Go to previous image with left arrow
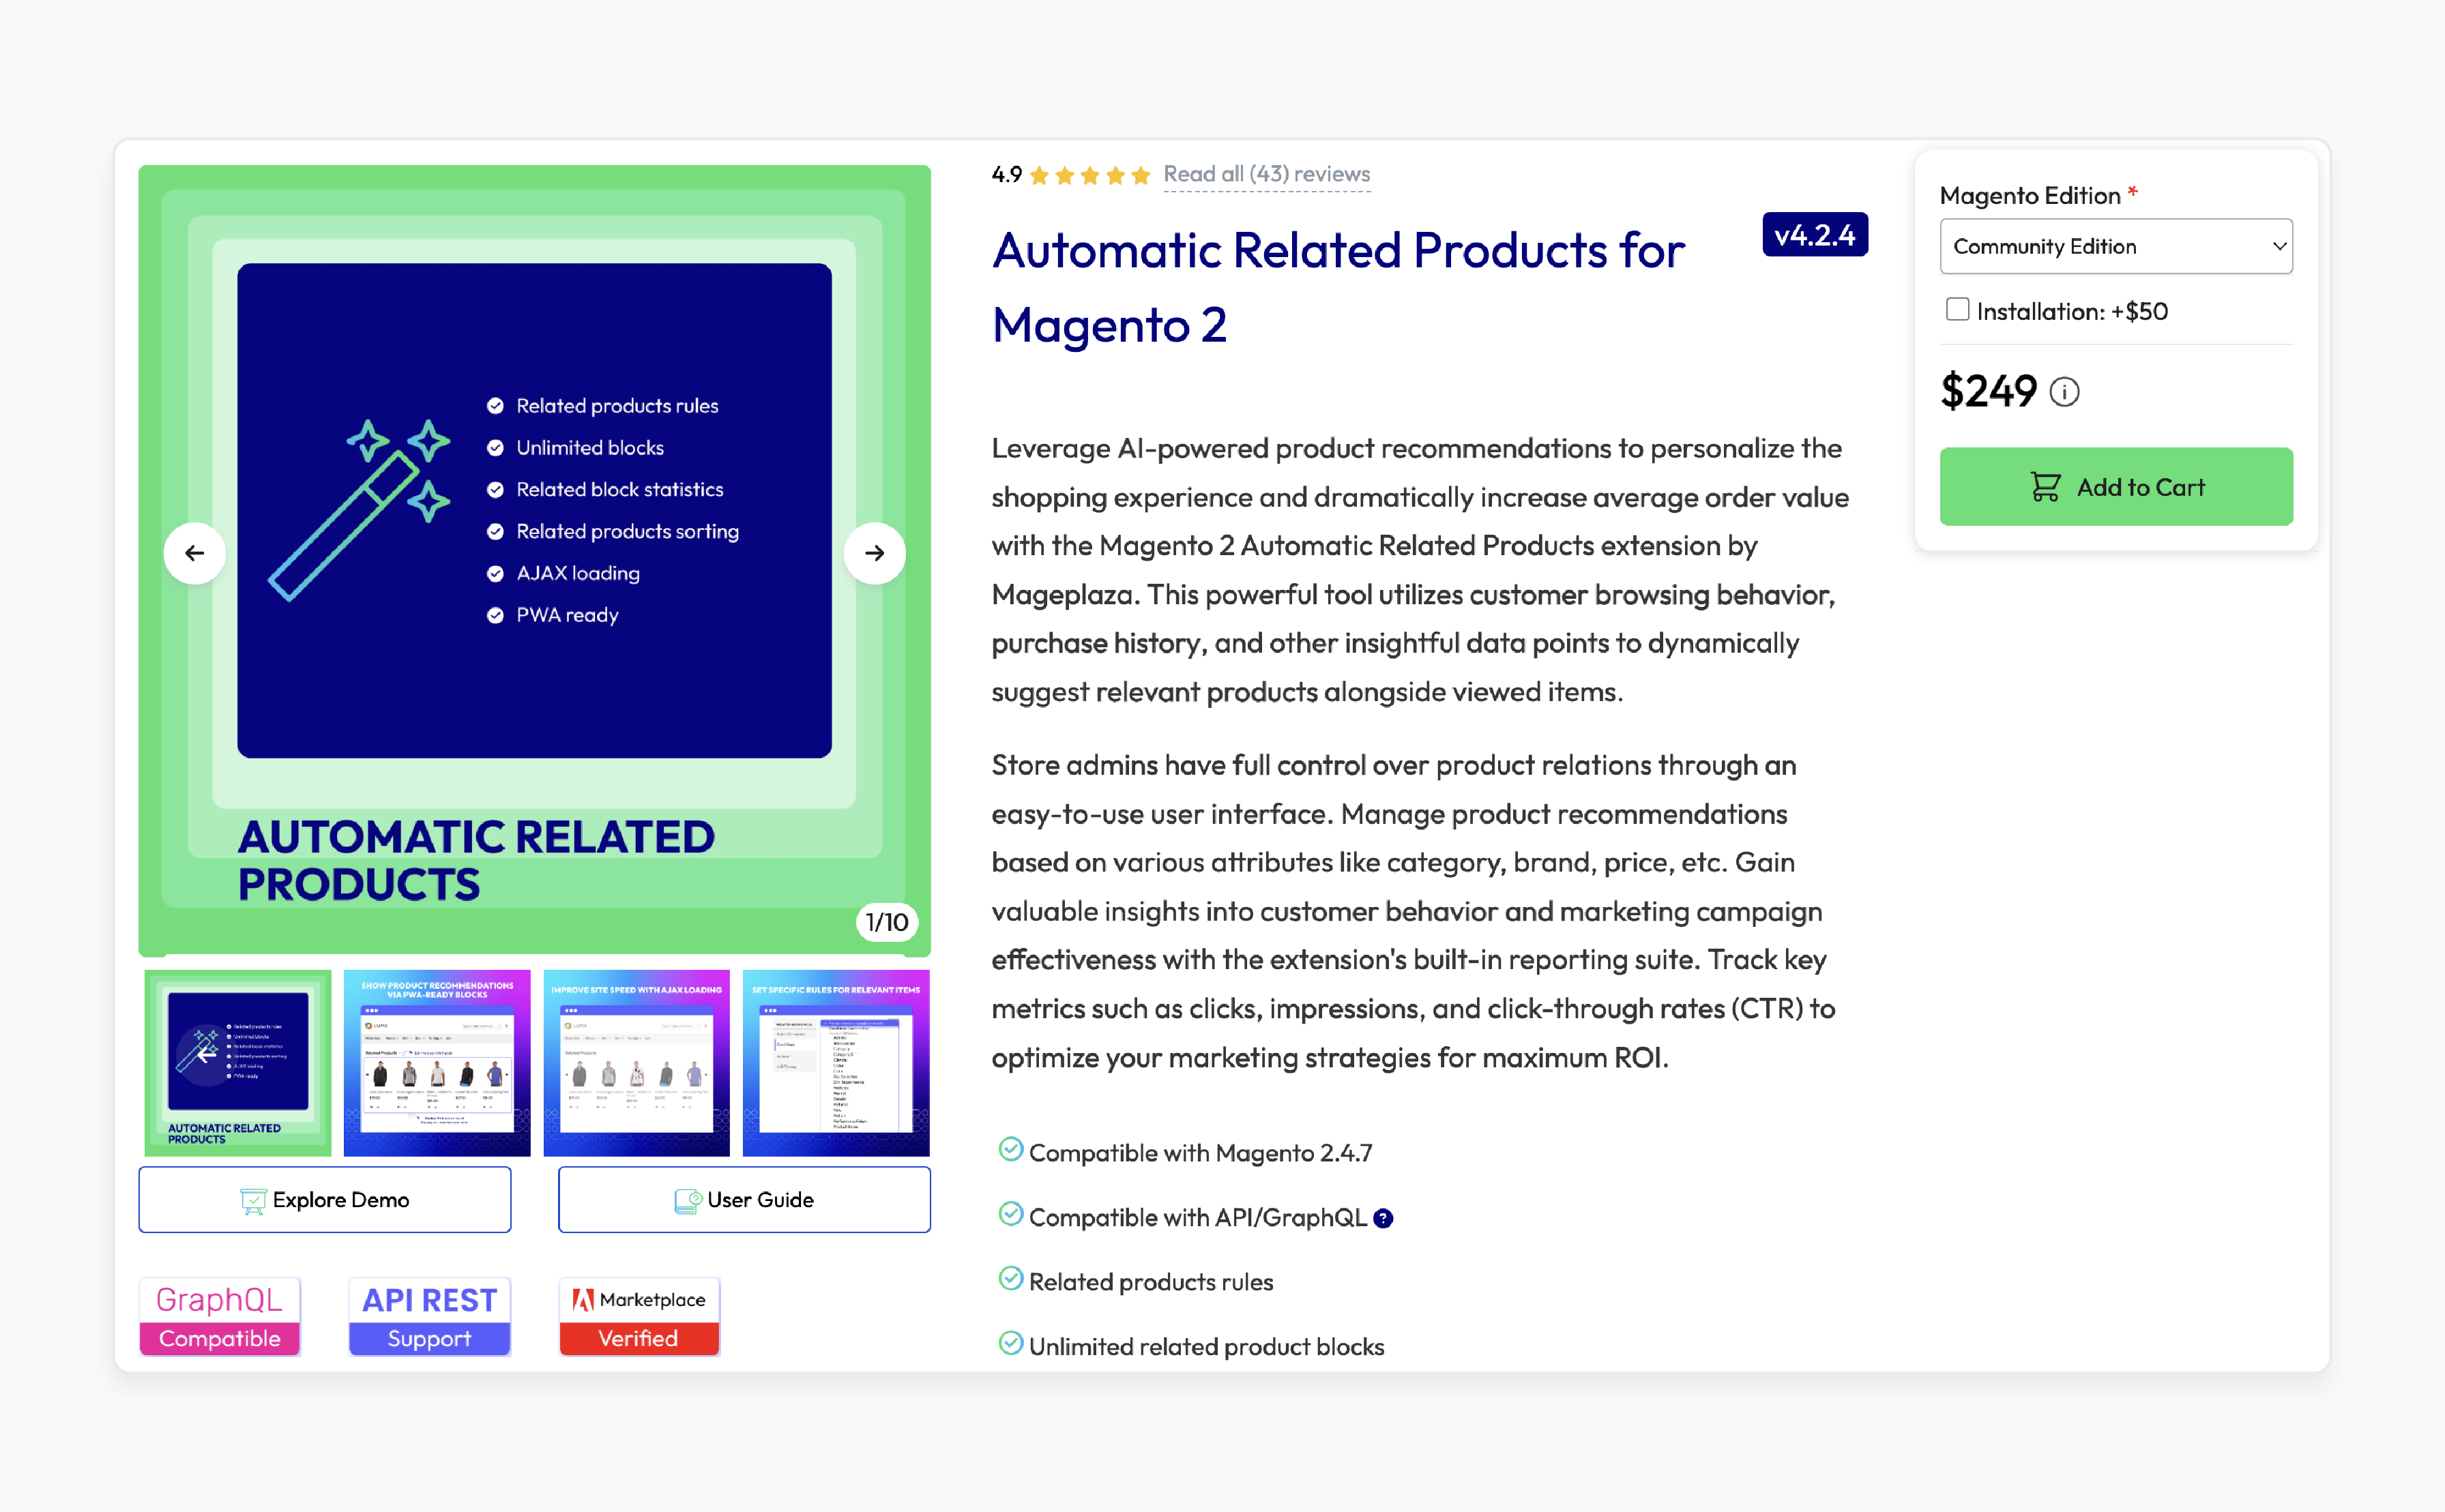 (x=194, y=553)
